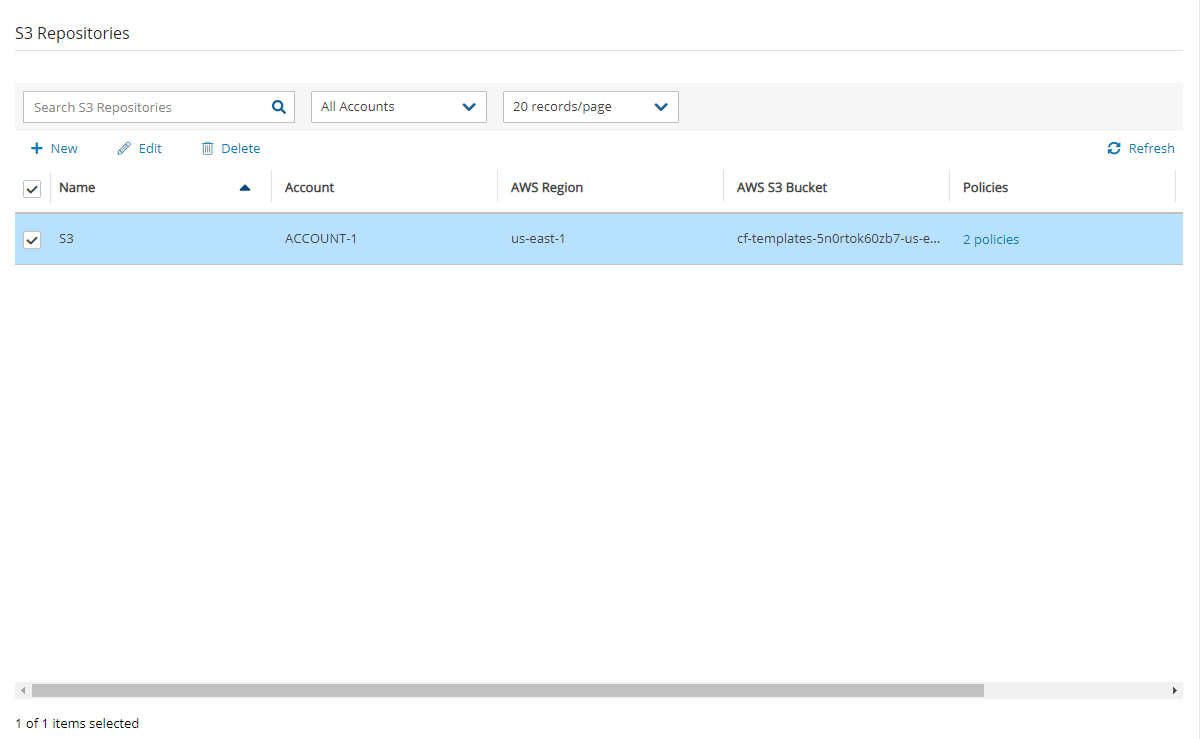This screenshot has height=739, width=1200.
Task: Toggle the select-all header checkbox
Action: tap(32, 188)
